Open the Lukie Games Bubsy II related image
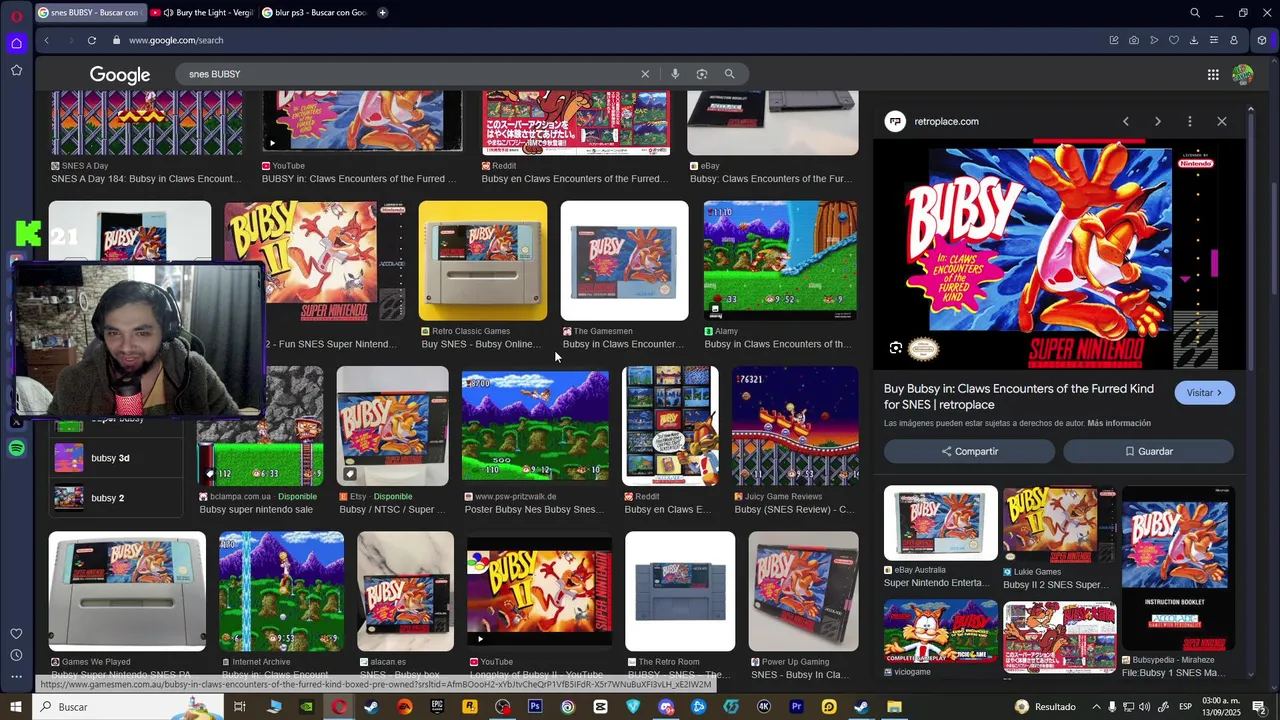The image size is (1280, 720). pyautogui.click(x=1059, y=524)
